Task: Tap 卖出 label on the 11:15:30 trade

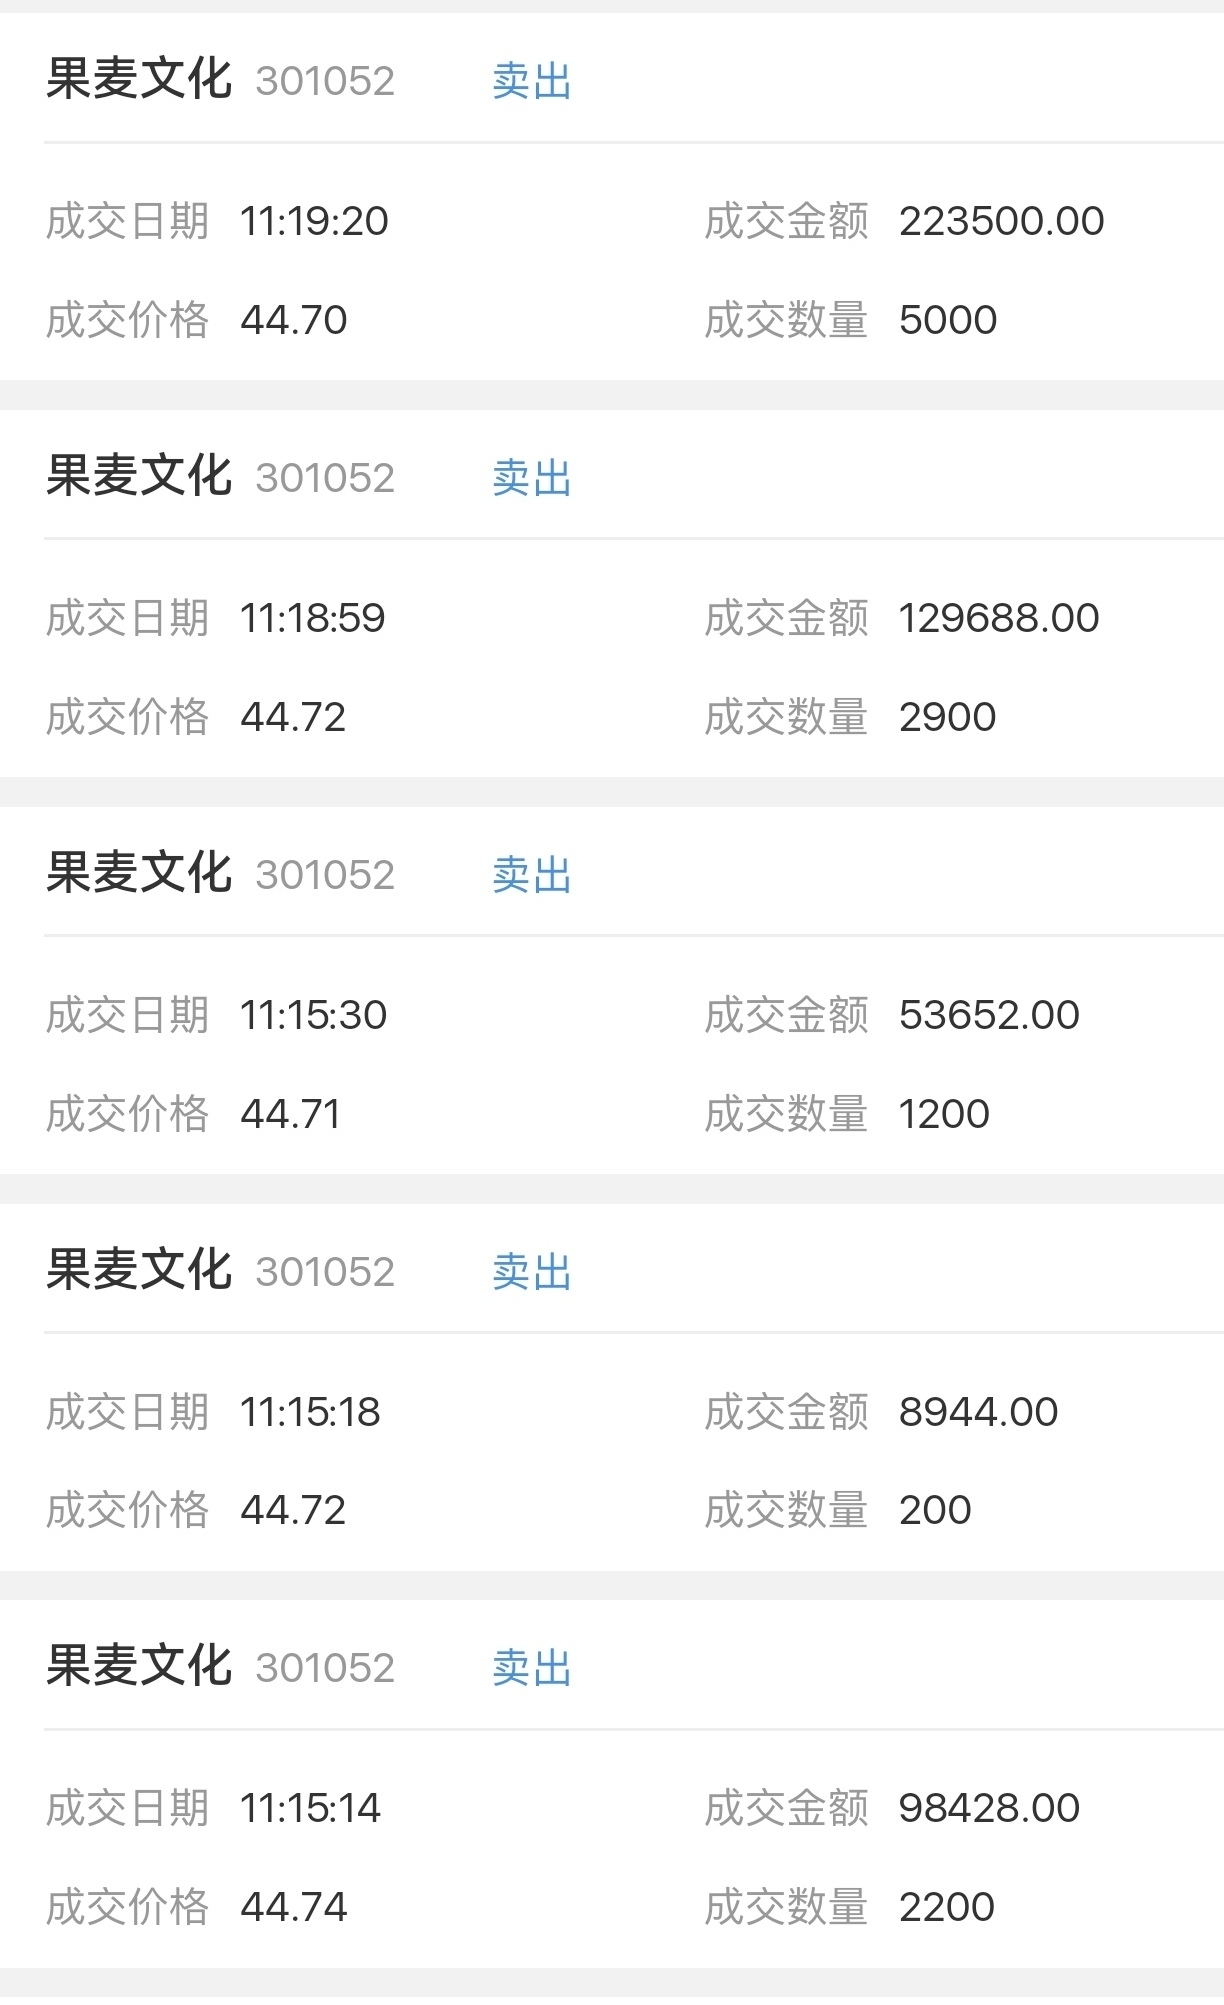Action: click(532, 875)
